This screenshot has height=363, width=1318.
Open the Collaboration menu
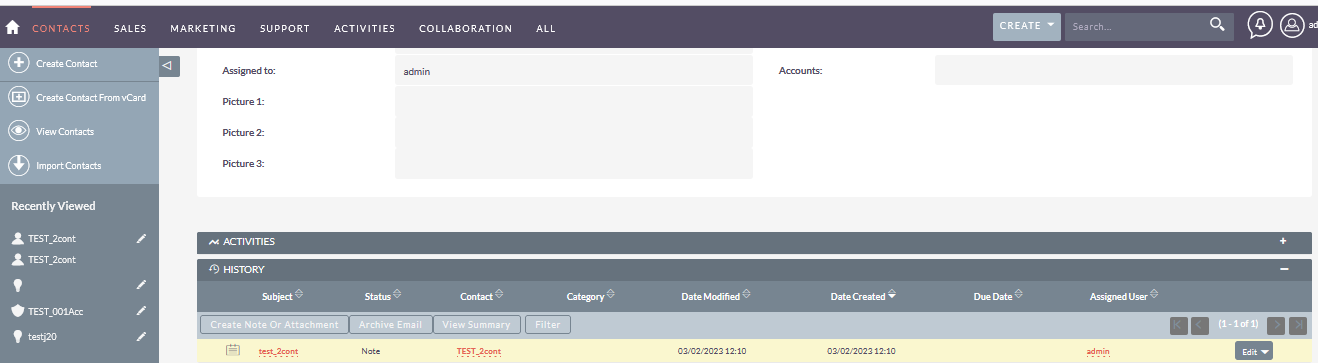coord(465,28)
